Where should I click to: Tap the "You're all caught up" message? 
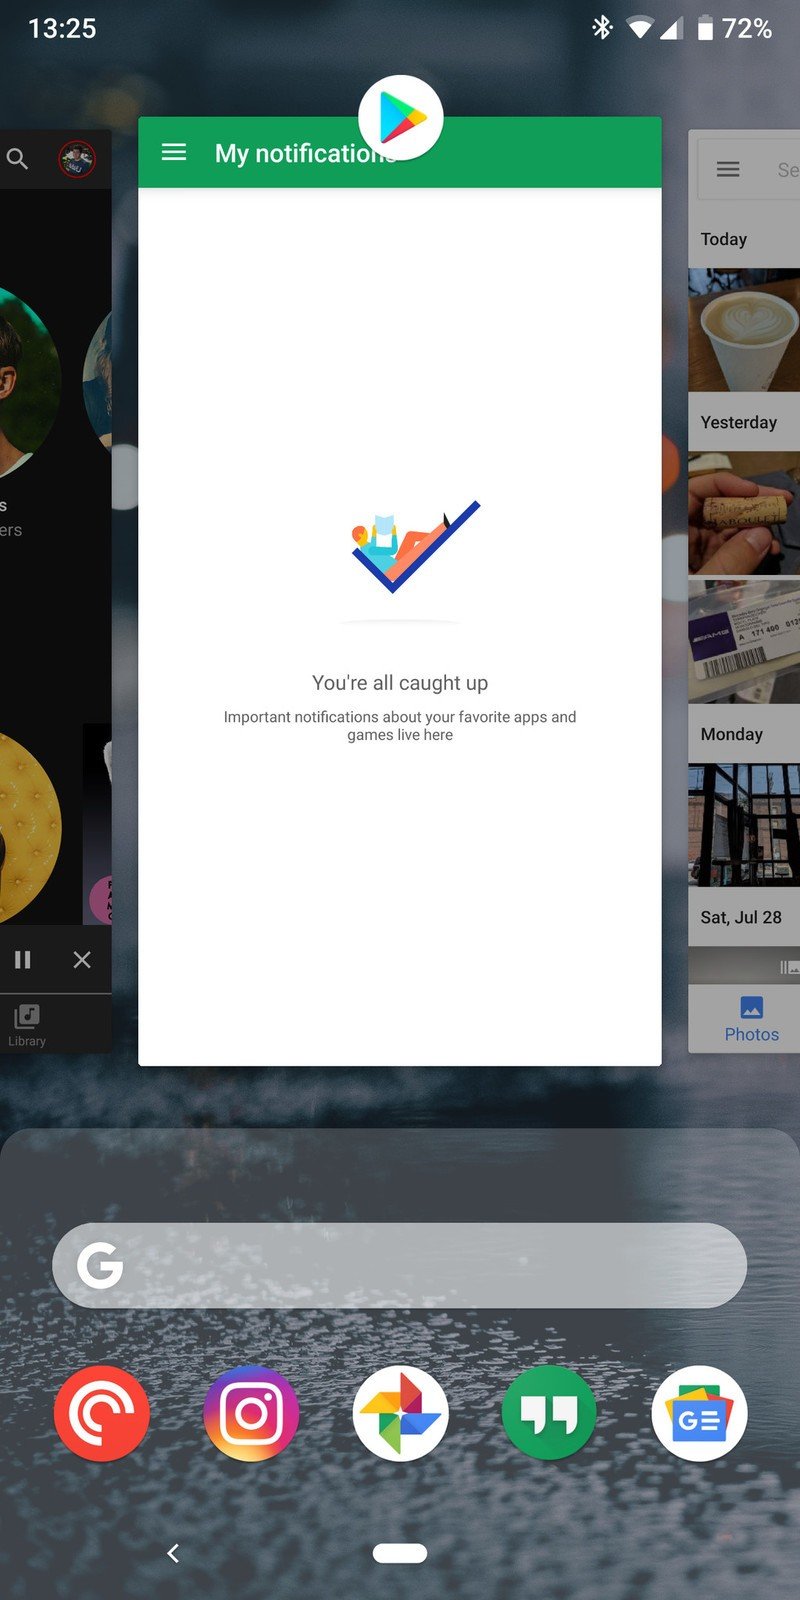tap(400, 683)
